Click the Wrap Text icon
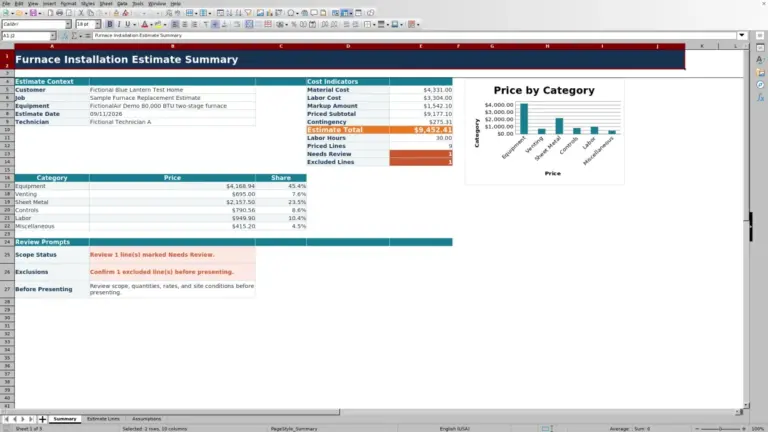This screenshot has width=768, height=432. coord(237,24)
